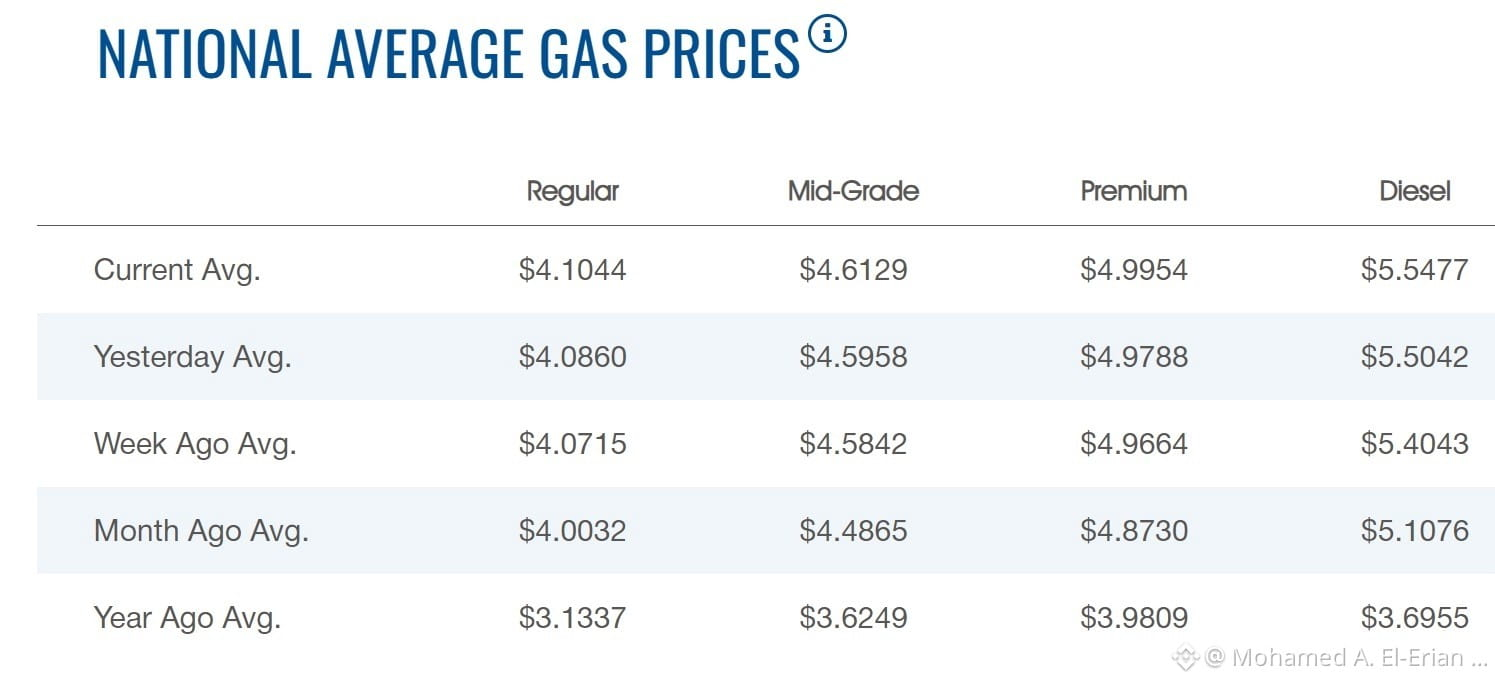Click the watermark logo icon at bottom right
The height and width of the screenshot is (682, 1495).
click(1185, 657)
